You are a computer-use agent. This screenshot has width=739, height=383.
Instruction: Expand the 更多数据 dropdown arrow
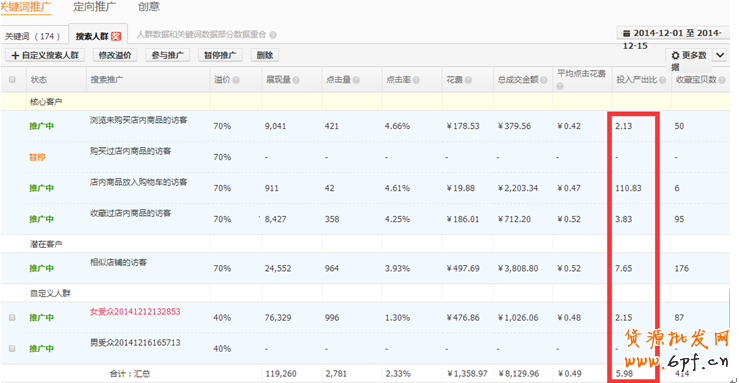click(720, 55)
